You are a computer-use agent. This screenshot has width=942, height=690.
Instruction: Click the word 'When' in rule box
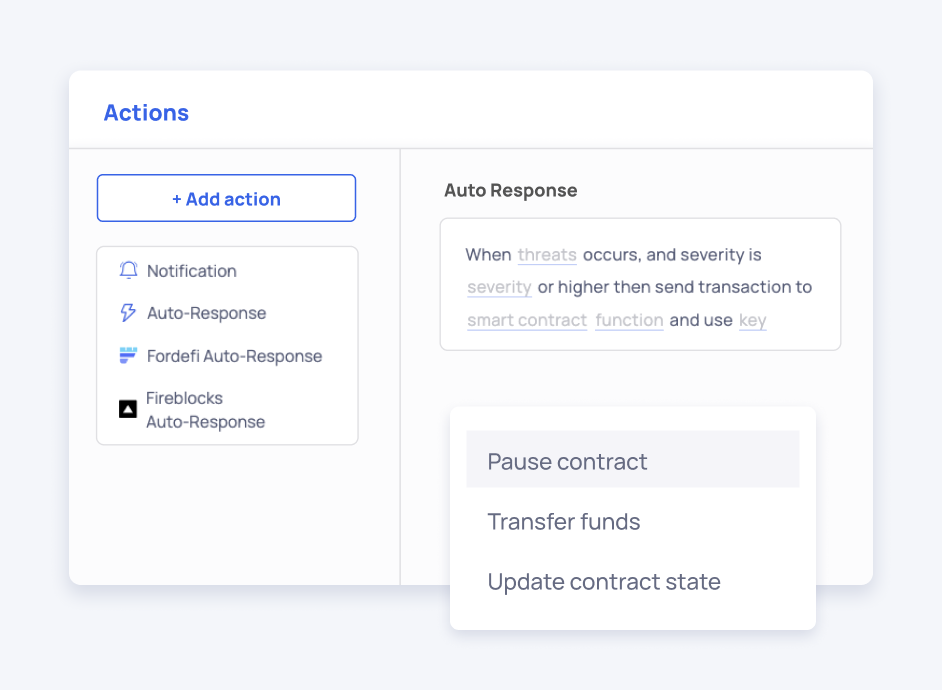coord(487,255)
